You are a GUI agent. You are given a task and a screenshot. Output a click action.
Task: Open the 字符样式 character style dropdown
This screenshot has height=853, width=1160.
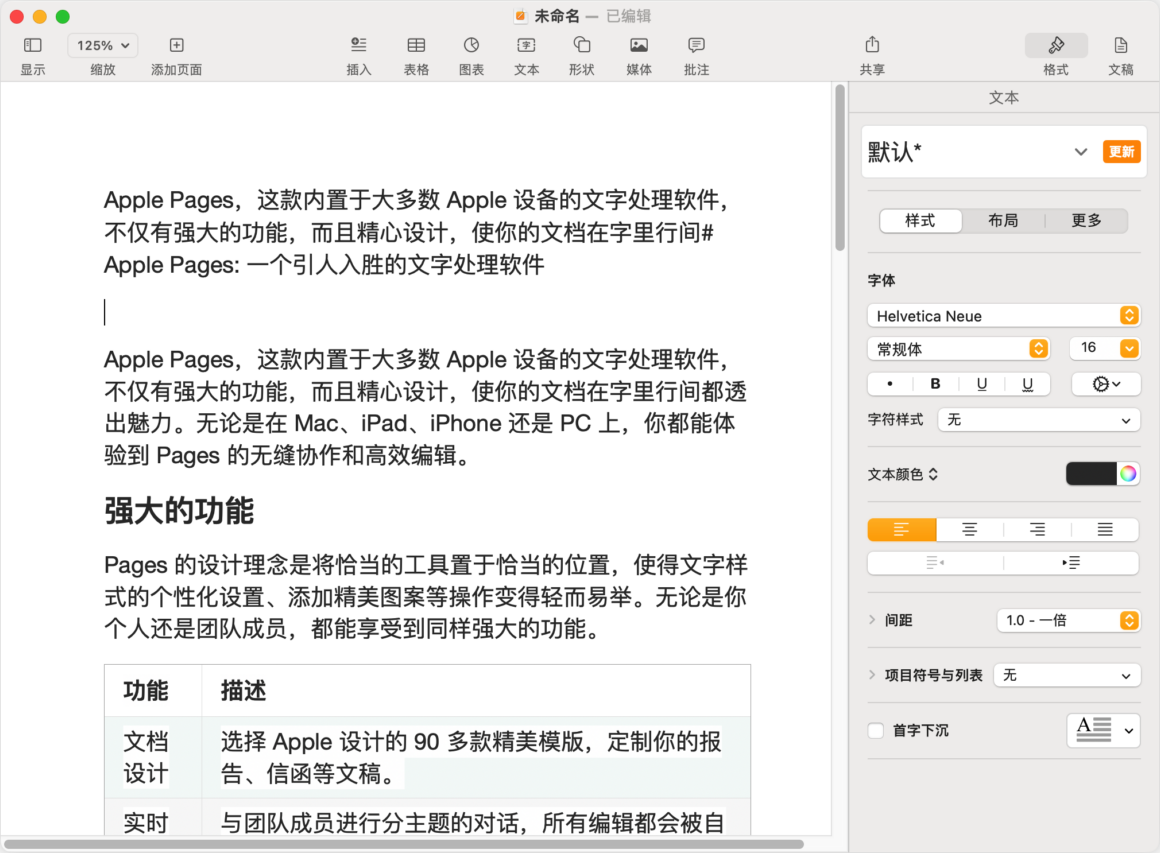click(1039, 420)
